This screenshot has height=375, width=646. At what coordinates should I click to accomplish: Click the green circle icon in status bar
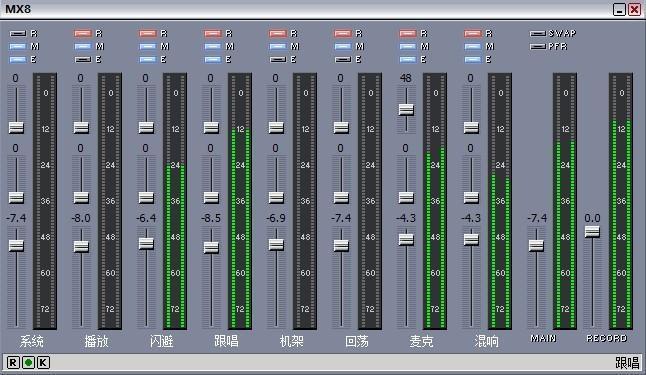pyautogui.click(x=28, y=363)
